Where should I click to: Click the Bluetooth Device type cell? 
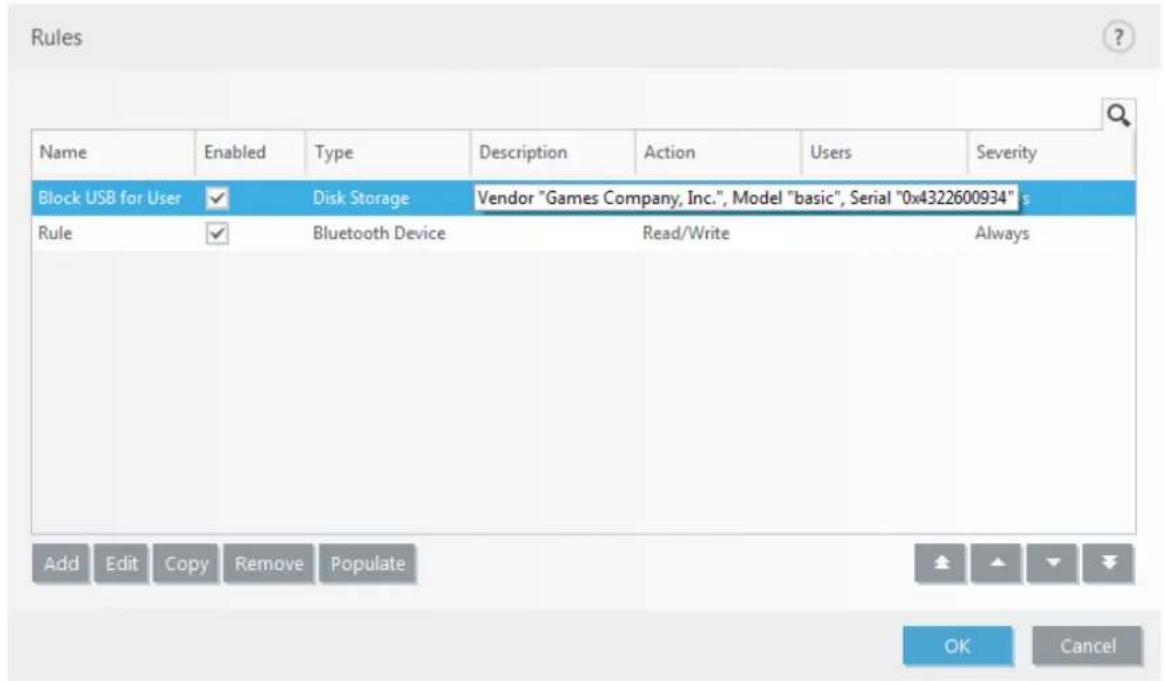click(379, 233)
